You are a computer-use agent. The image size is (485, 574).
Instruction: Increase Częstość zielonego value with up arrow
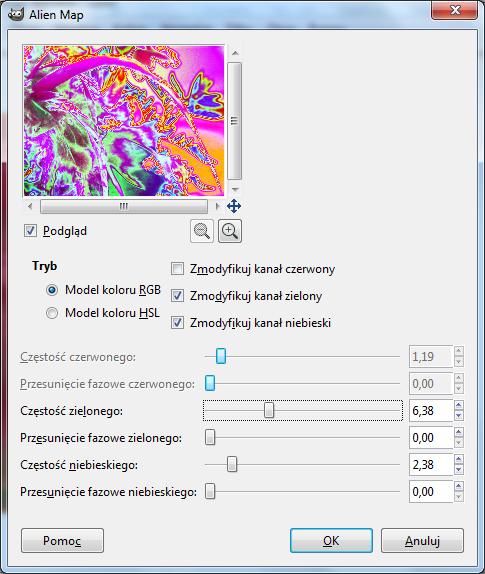click(459, 405)
